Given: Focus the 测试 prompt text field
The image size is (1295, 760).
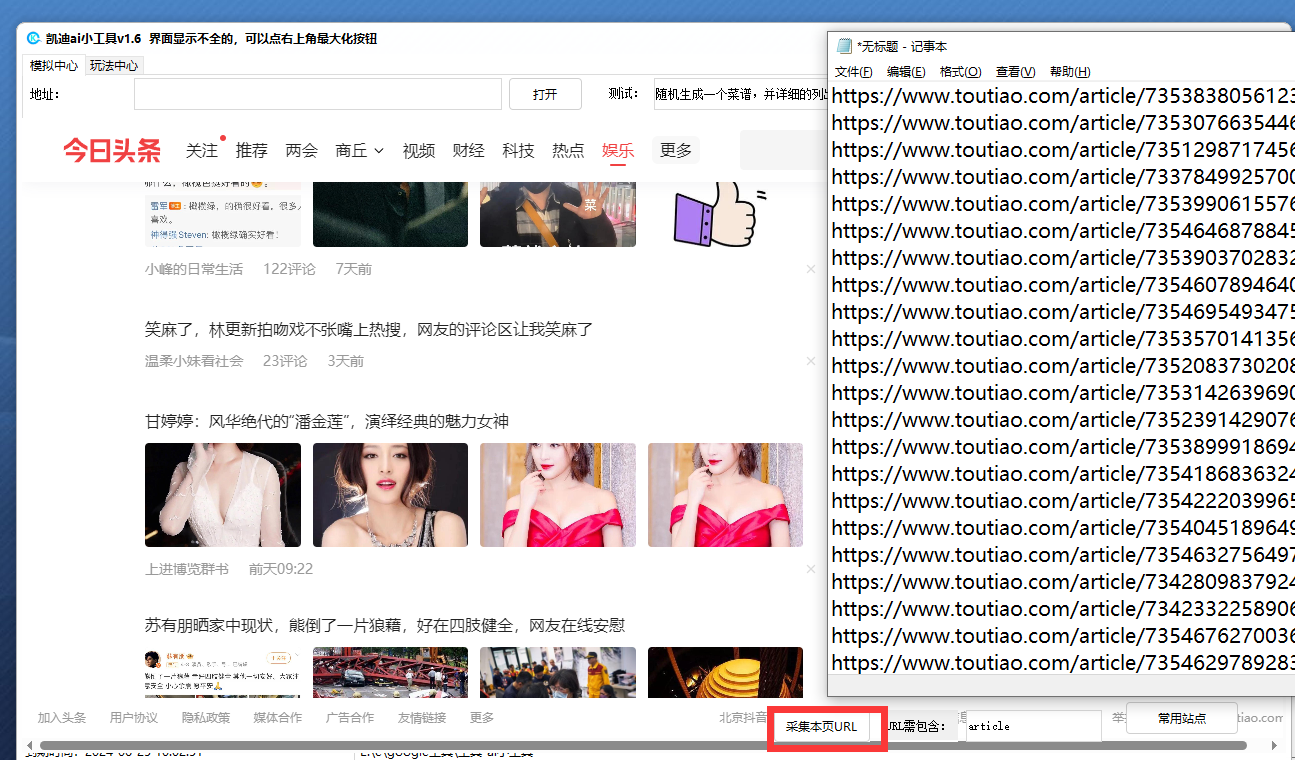Looking at the screenshot, I should coord(742,94).
